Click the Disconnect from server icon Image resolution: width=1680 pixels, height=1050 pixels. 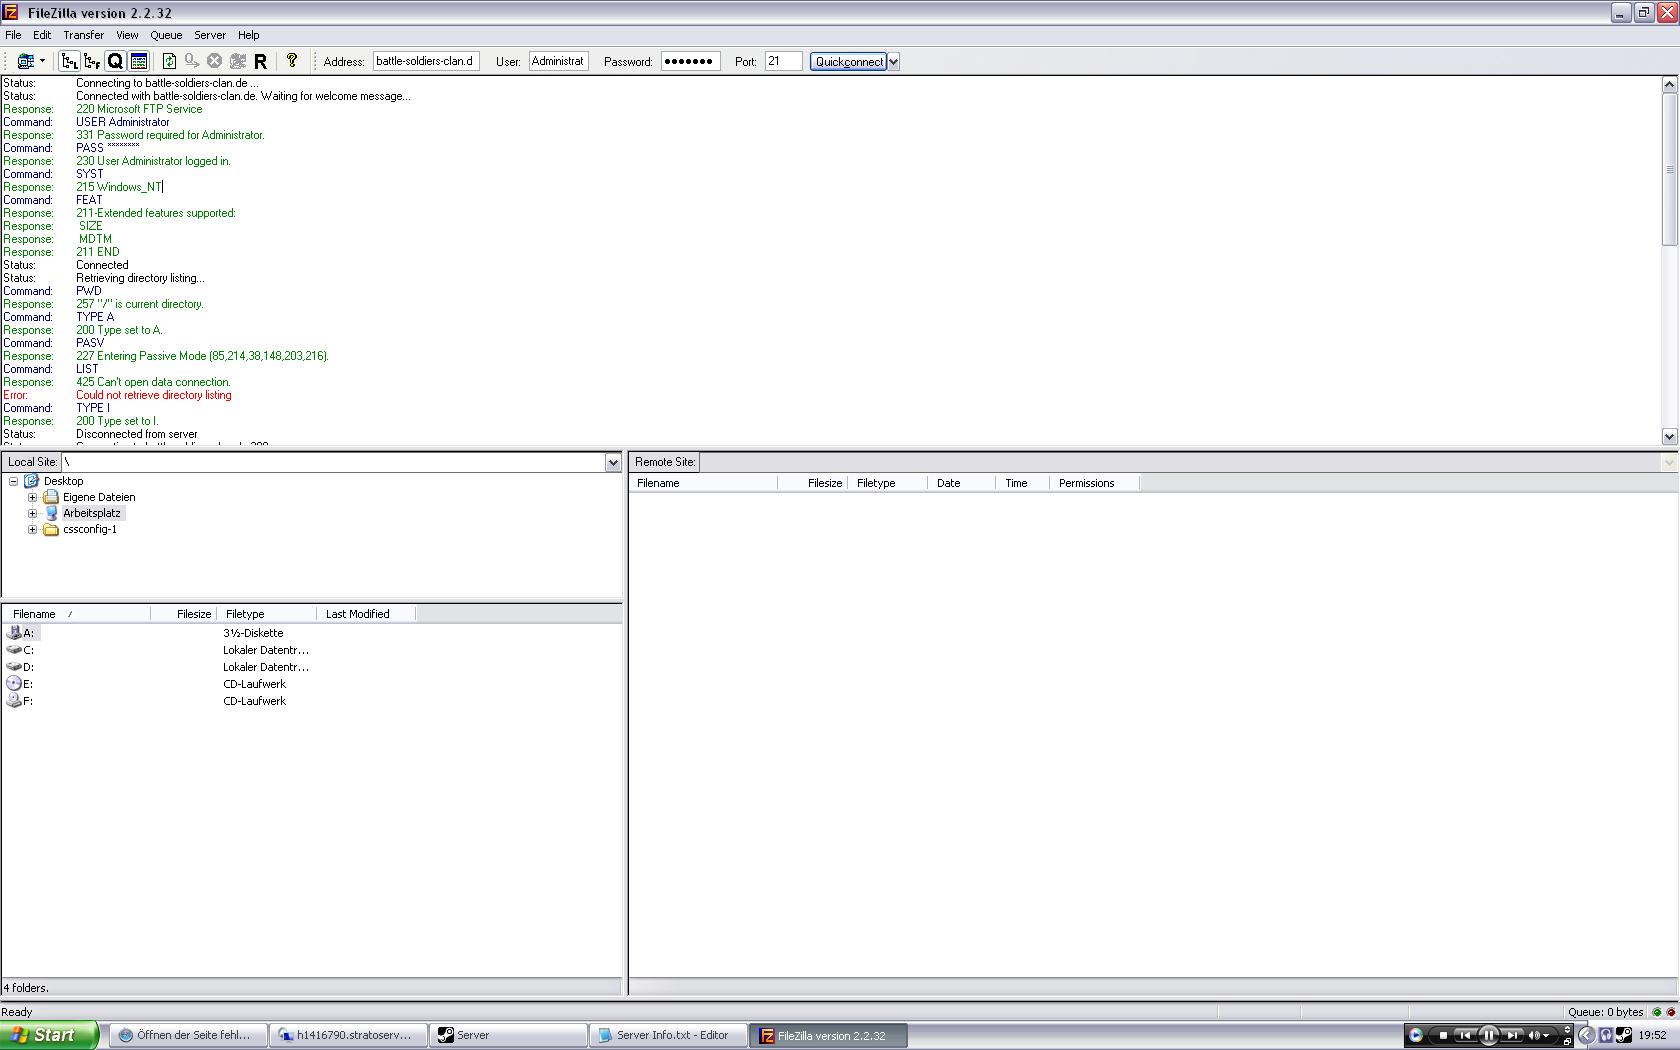pyautogui.click(x=238, y=61)
